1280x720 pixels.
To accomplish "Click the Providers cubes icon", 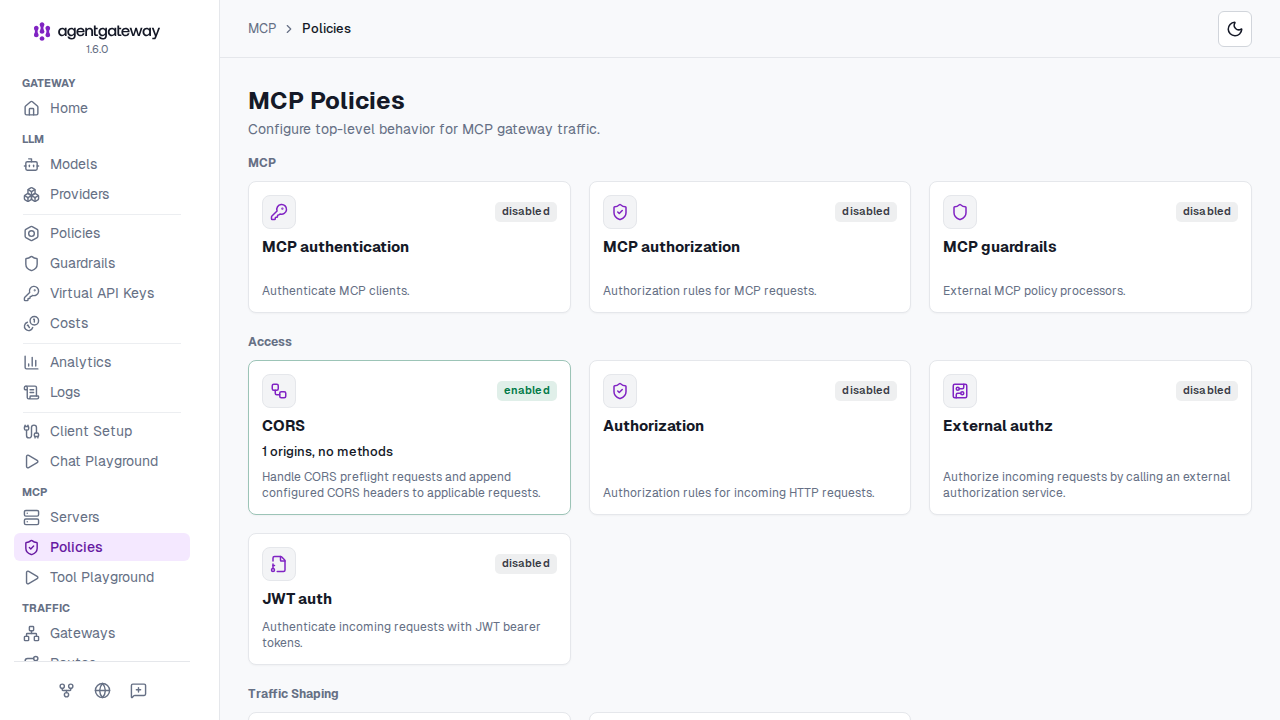I will point(32,194).
